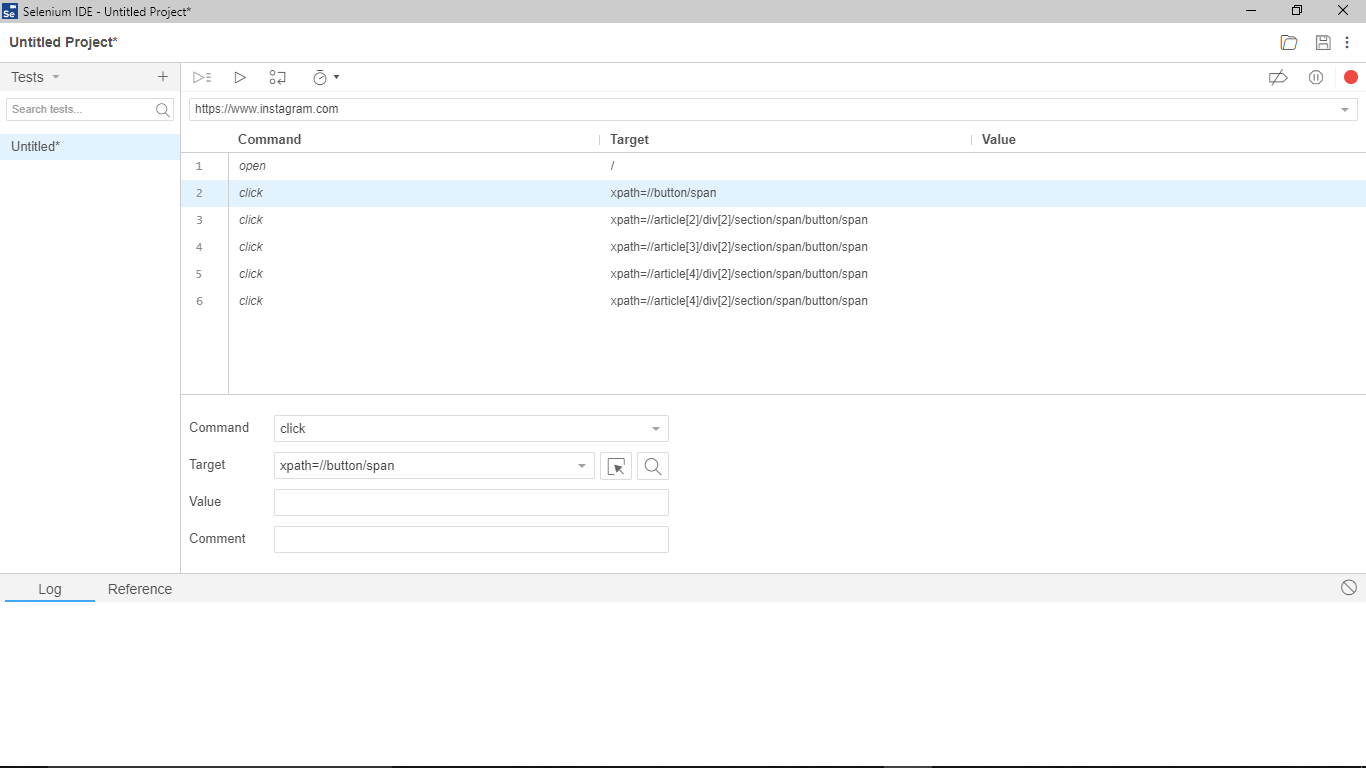Save the project
The width and height of the screenshot is (1366, 768).
(1322, 42)
